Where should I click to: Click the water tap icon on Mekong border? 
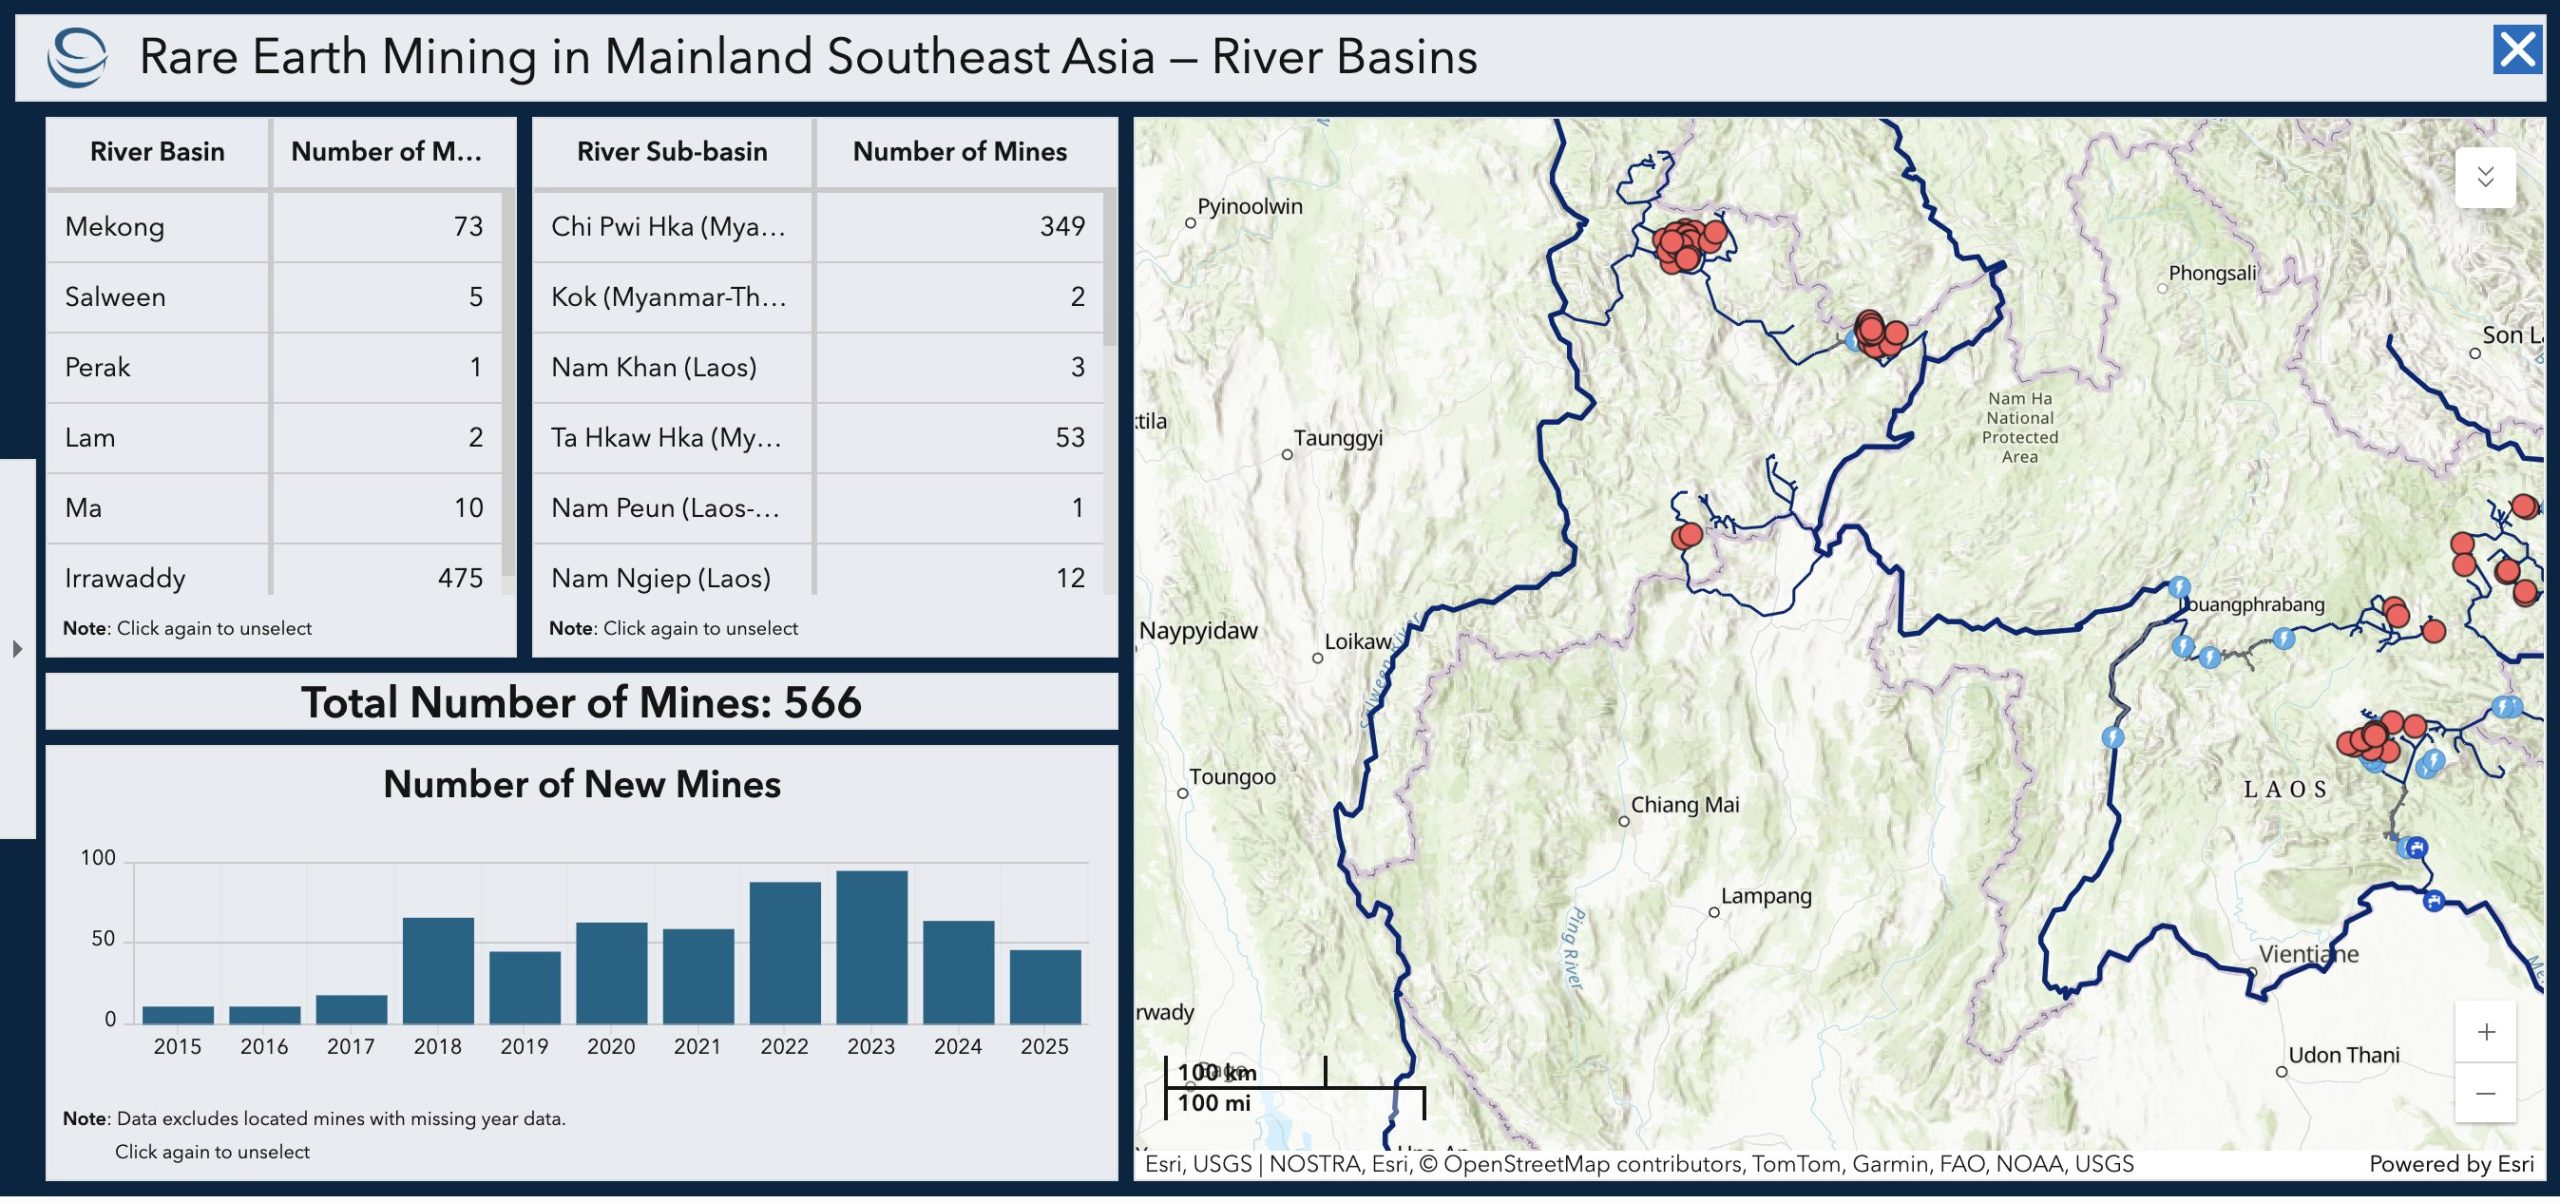tap(2434, 901)
